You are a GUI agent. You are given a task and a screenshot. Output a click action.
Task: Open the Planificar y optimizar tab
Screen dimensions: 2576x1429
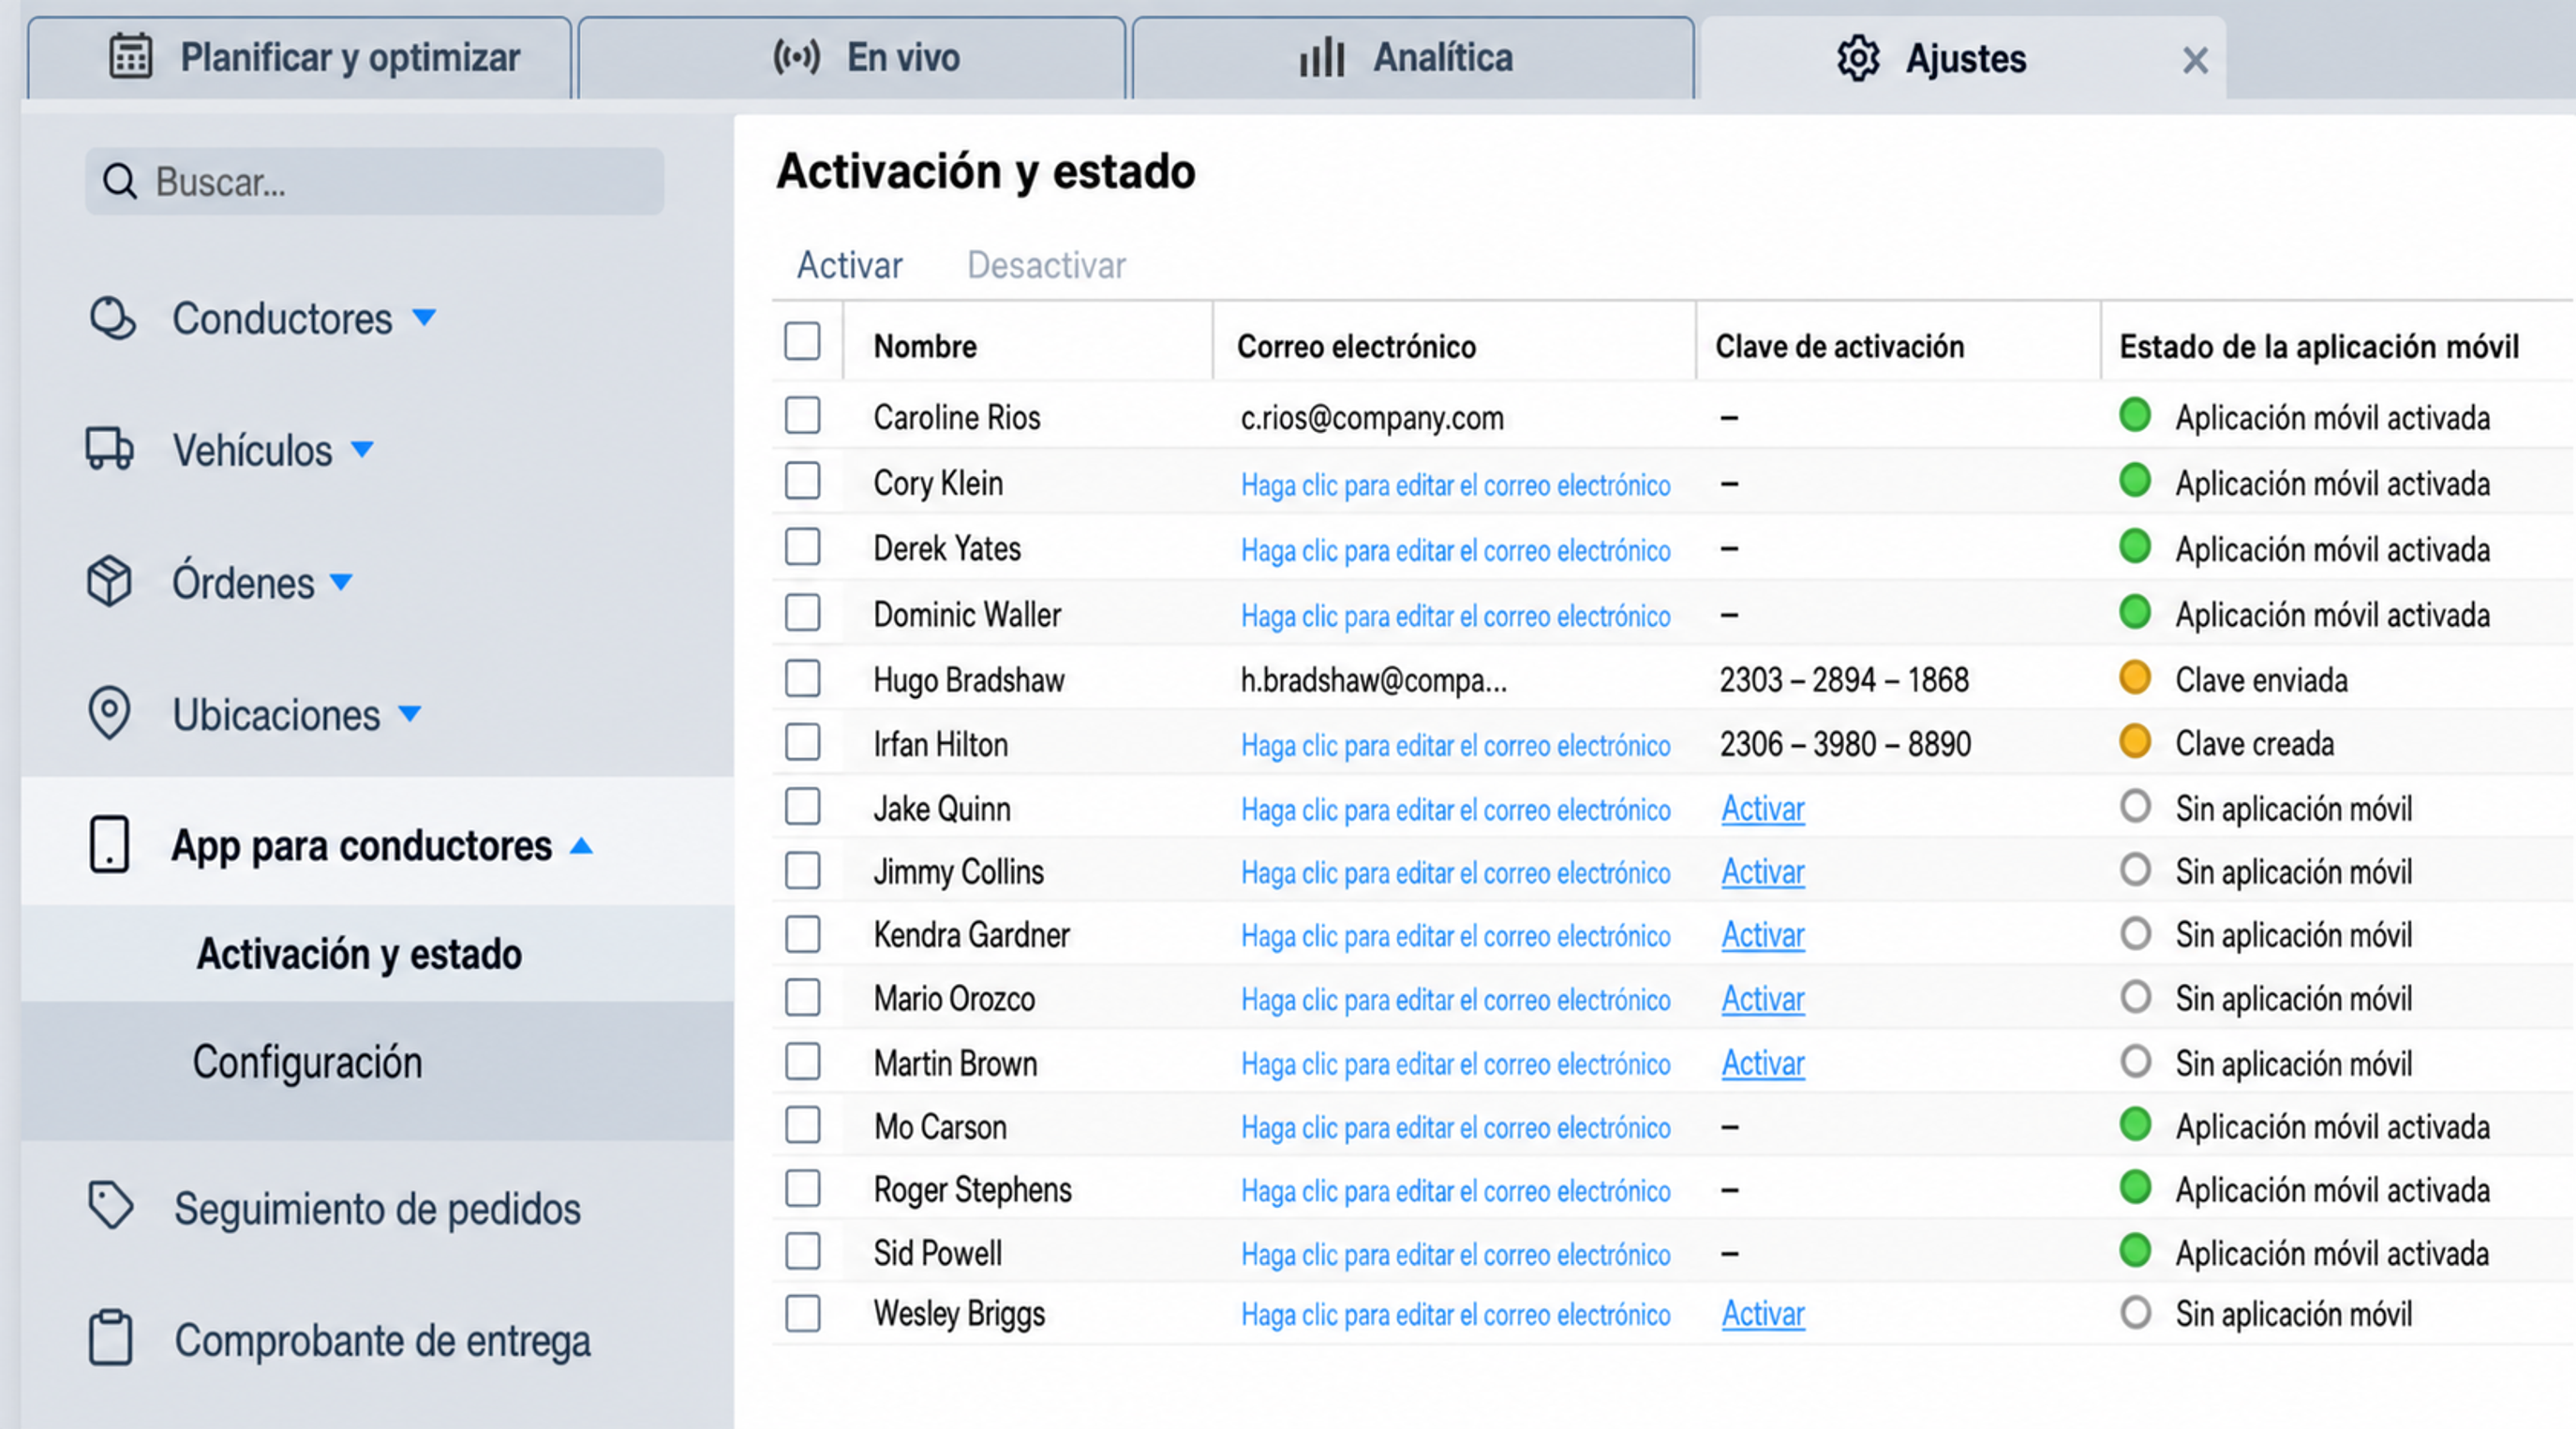[300, 58]
